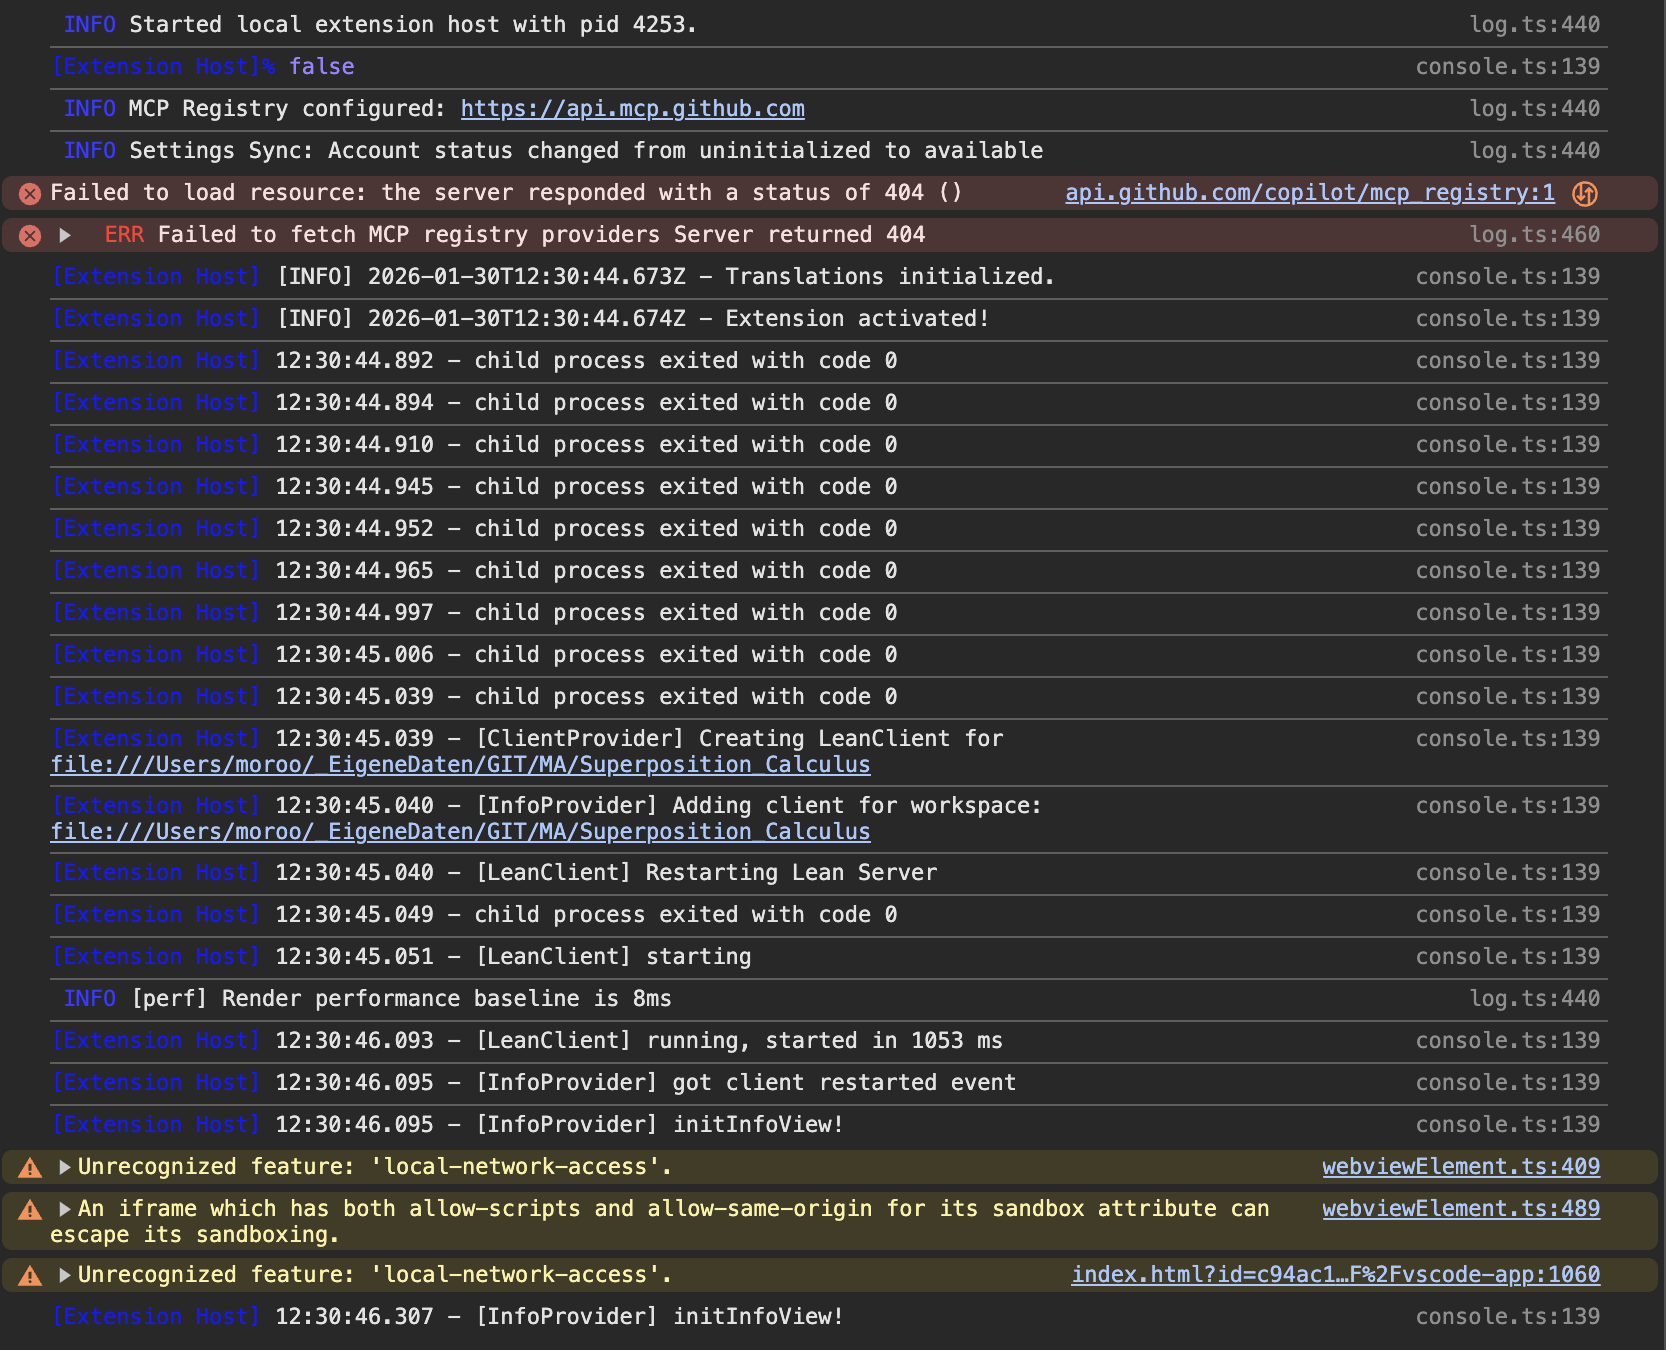Expand the iframe allow-scripts sandbox warning
This screenshot has height=1350, width=1666.
click(x=65, y=1209)
